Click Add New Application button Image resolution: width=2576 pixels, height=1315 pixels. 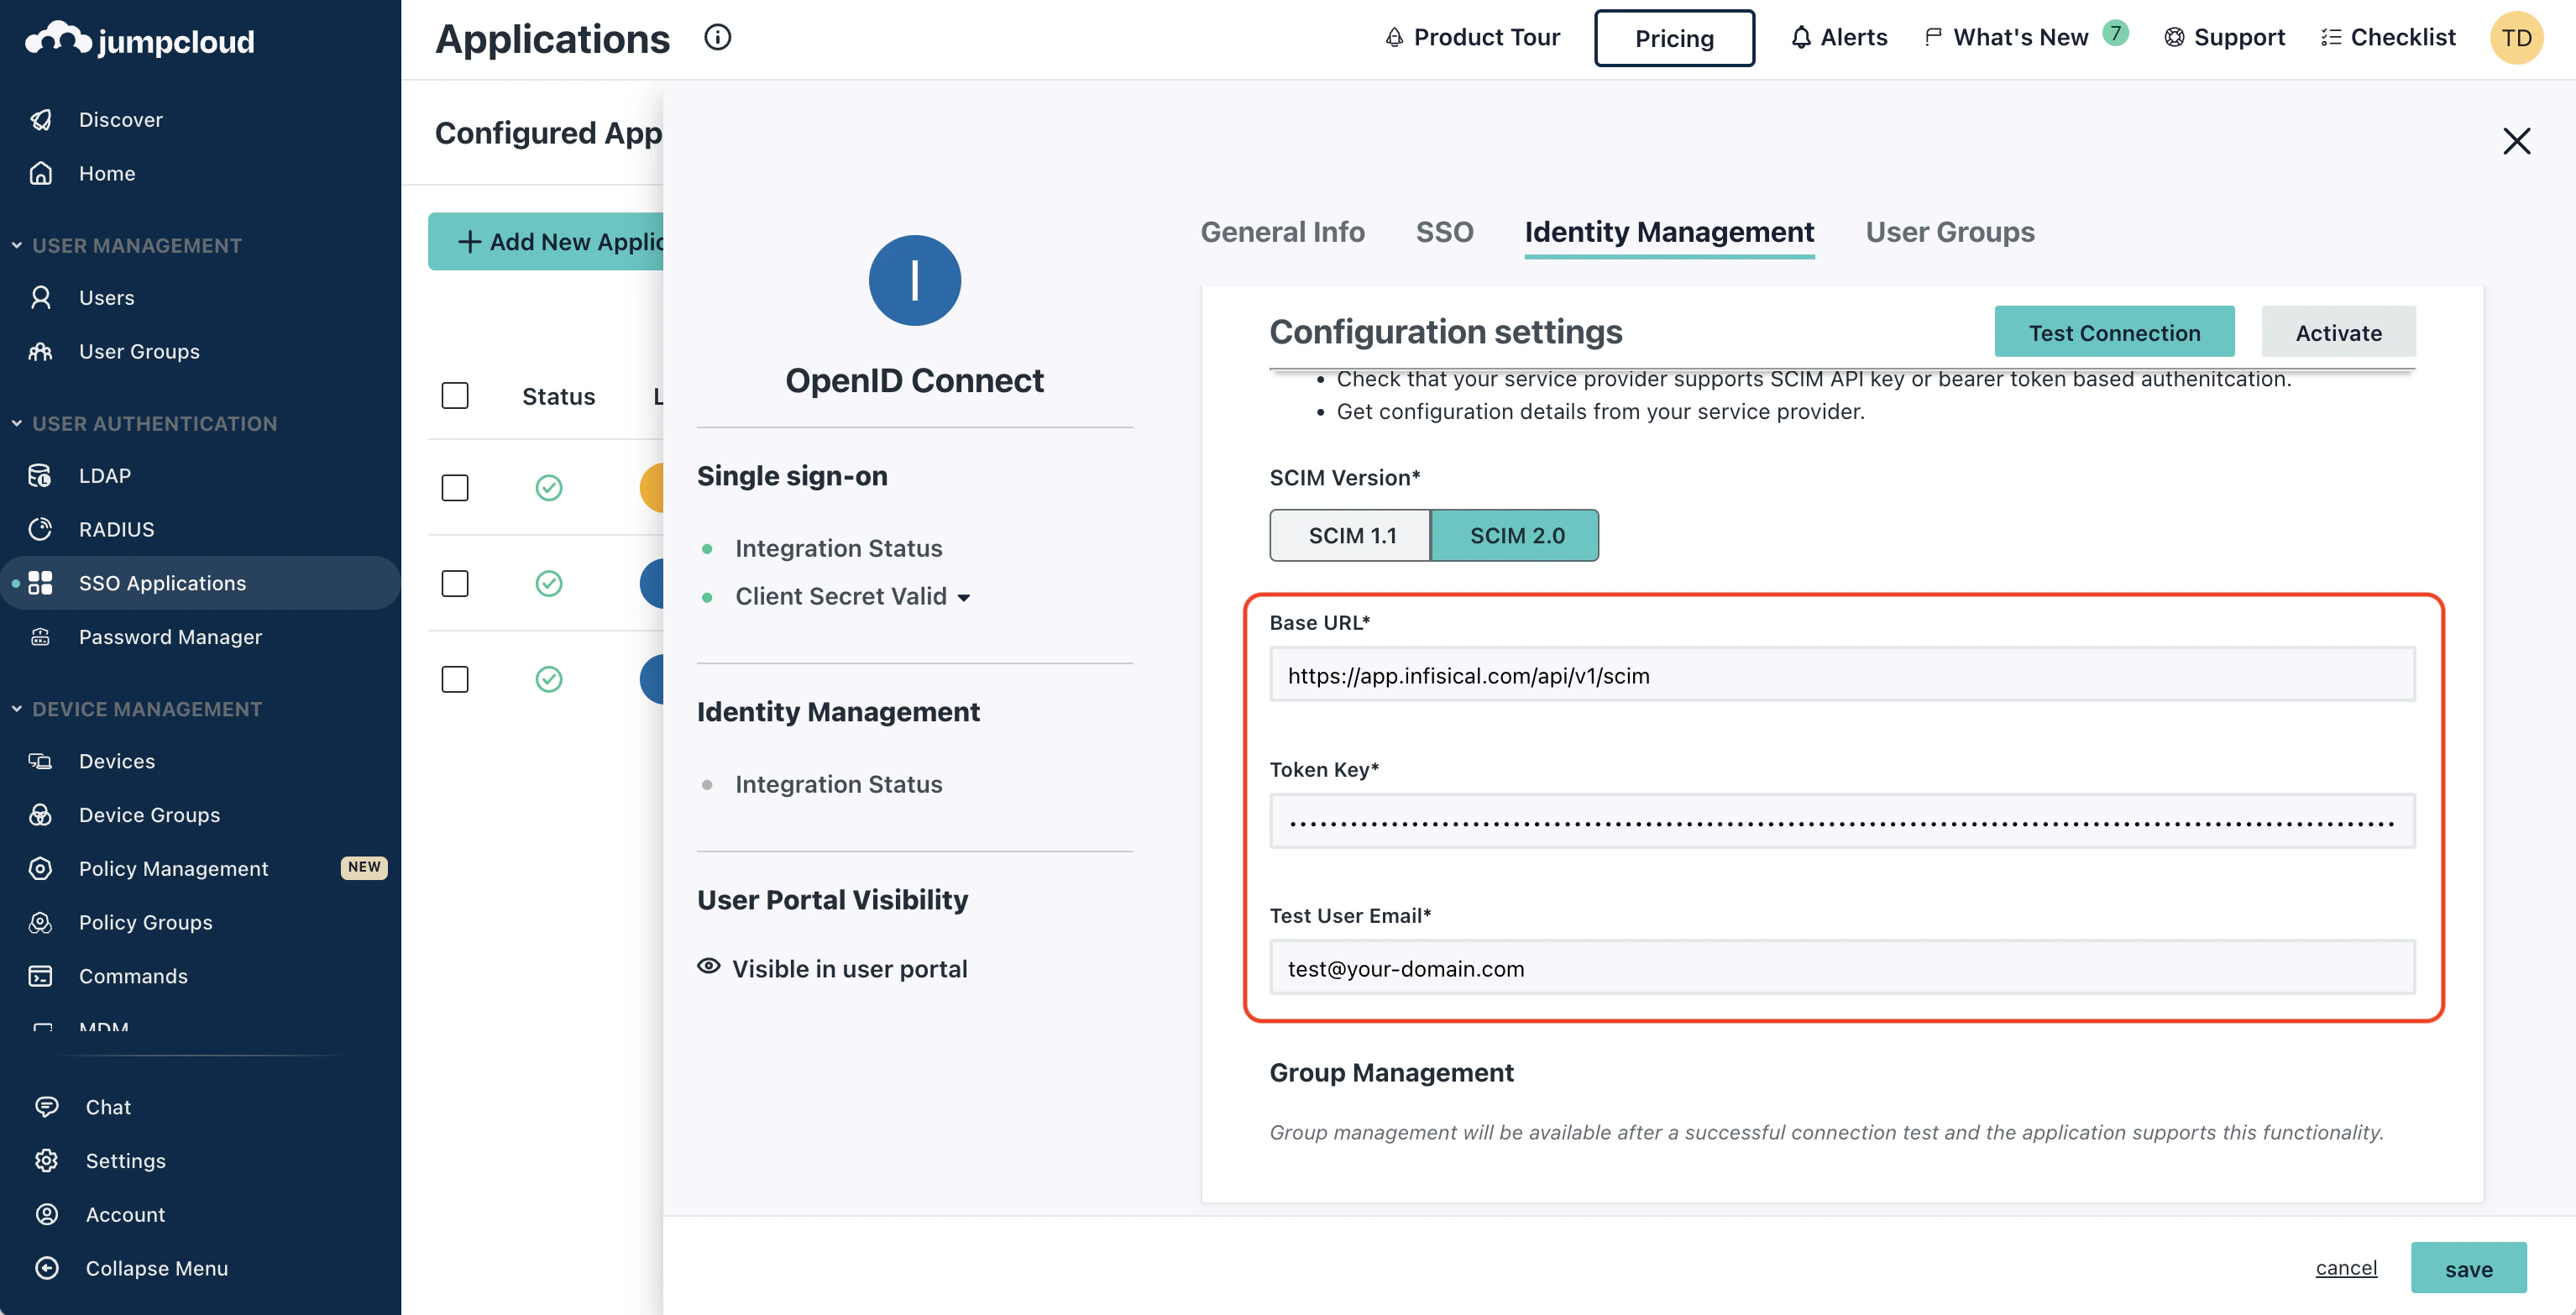coord(547,241)
